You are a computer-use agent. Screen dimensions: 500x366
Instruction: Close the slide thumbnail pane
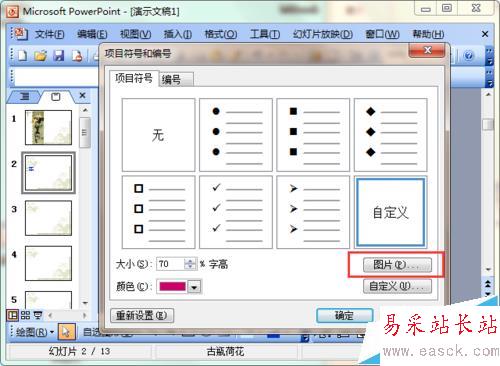(x=82, y=96)
